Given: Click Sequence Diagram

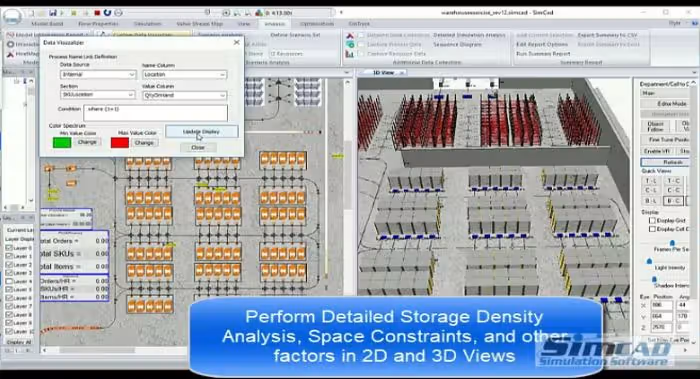Looking at the screenshot, I should pyautogui.click(x=458, y=44).
